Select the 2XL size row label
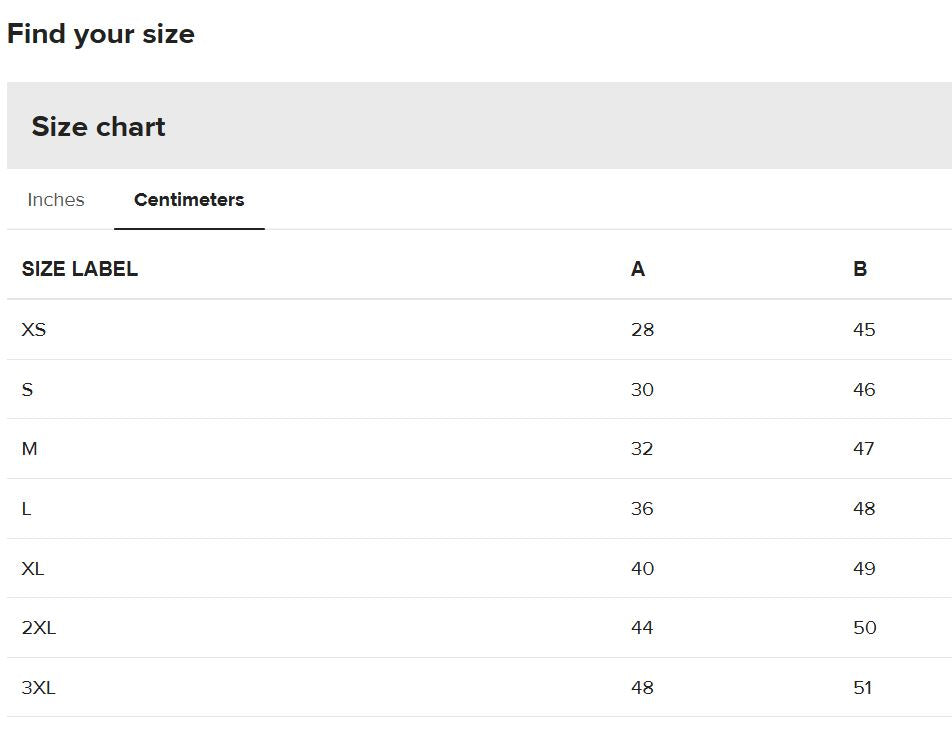Image resolution: width=952 pixels, height=740 pixels. [39, 628]
